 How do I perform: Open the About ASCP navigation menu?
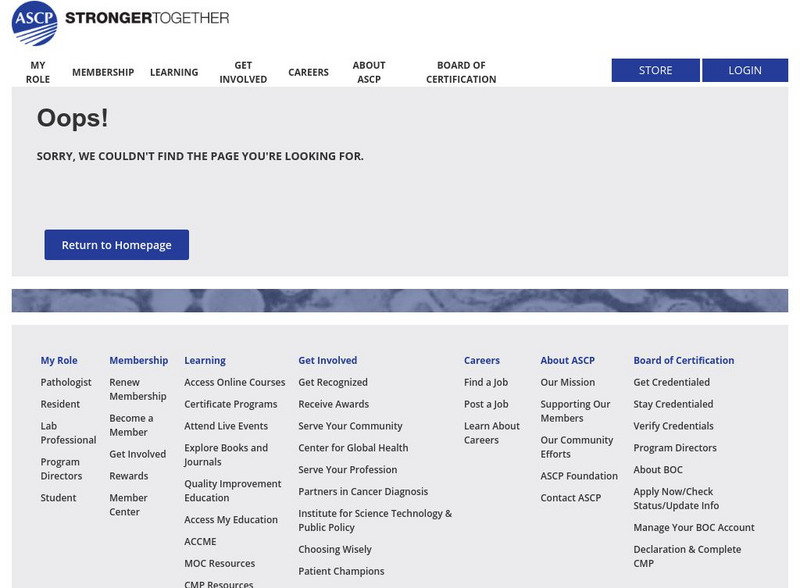pyautogui.click(x=369, y=72)
